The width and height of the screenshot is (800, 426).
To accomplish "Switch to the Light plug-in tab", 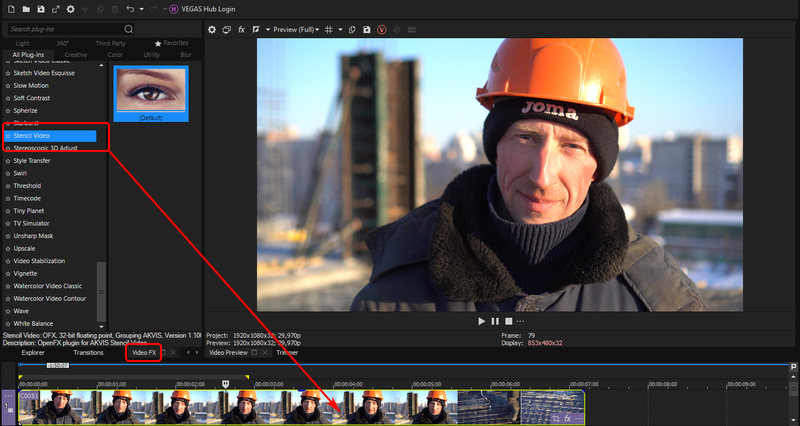I will (22, 43).
